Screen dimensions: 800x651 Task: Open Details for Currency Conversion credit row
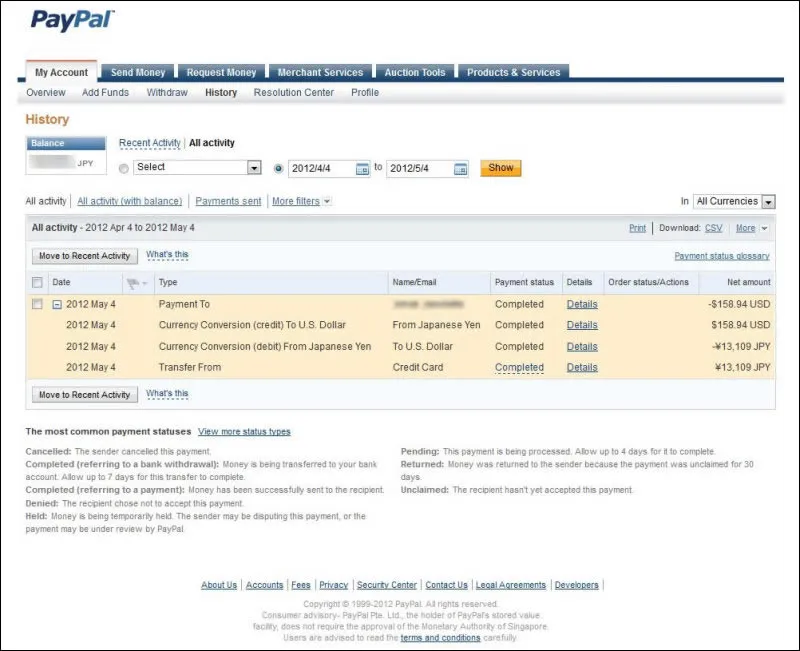point(582,325)
